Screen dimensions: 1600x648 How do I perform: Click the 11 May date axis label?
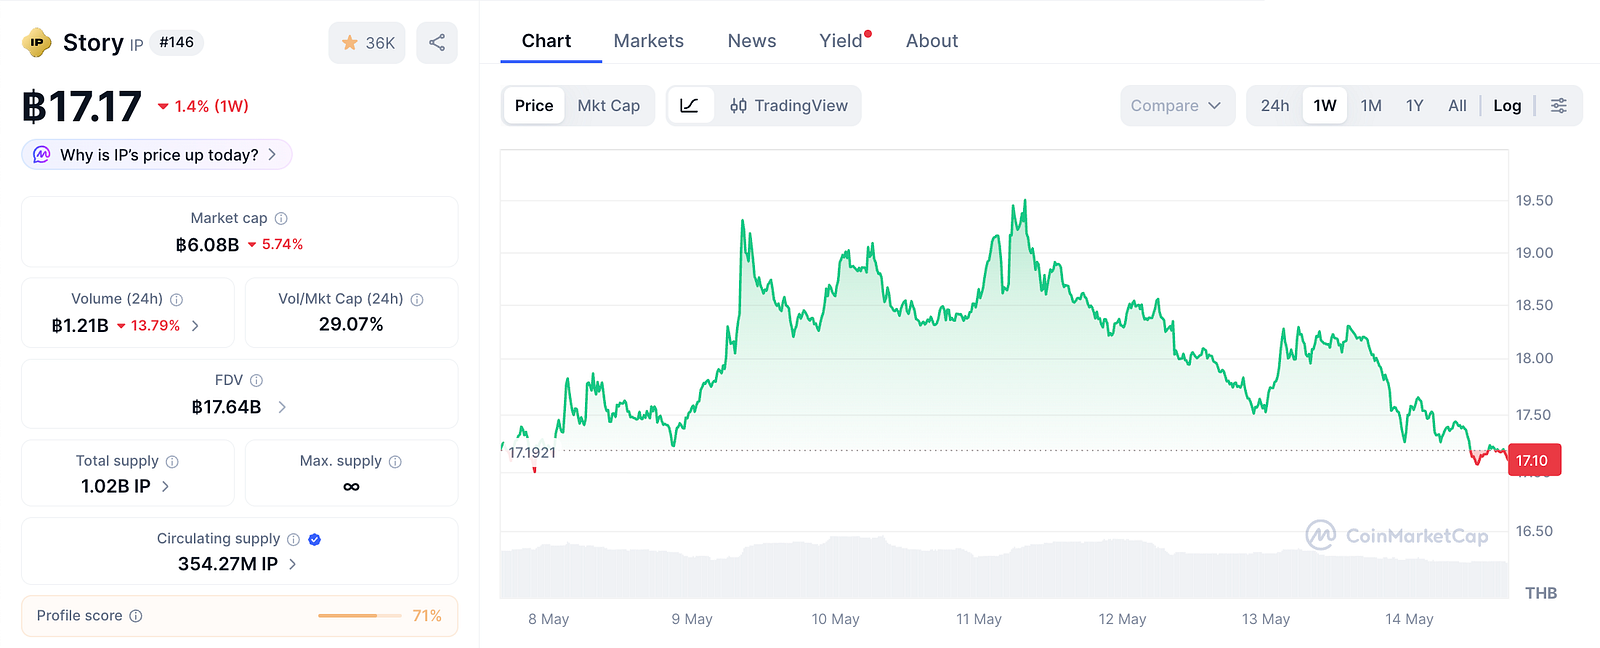pyautogui.click(x=979, y=619)
